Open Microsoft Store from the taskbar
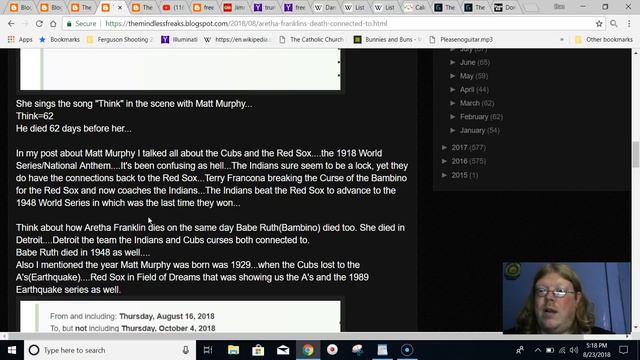This screenshot has width=640, height=360. (258, 350)
